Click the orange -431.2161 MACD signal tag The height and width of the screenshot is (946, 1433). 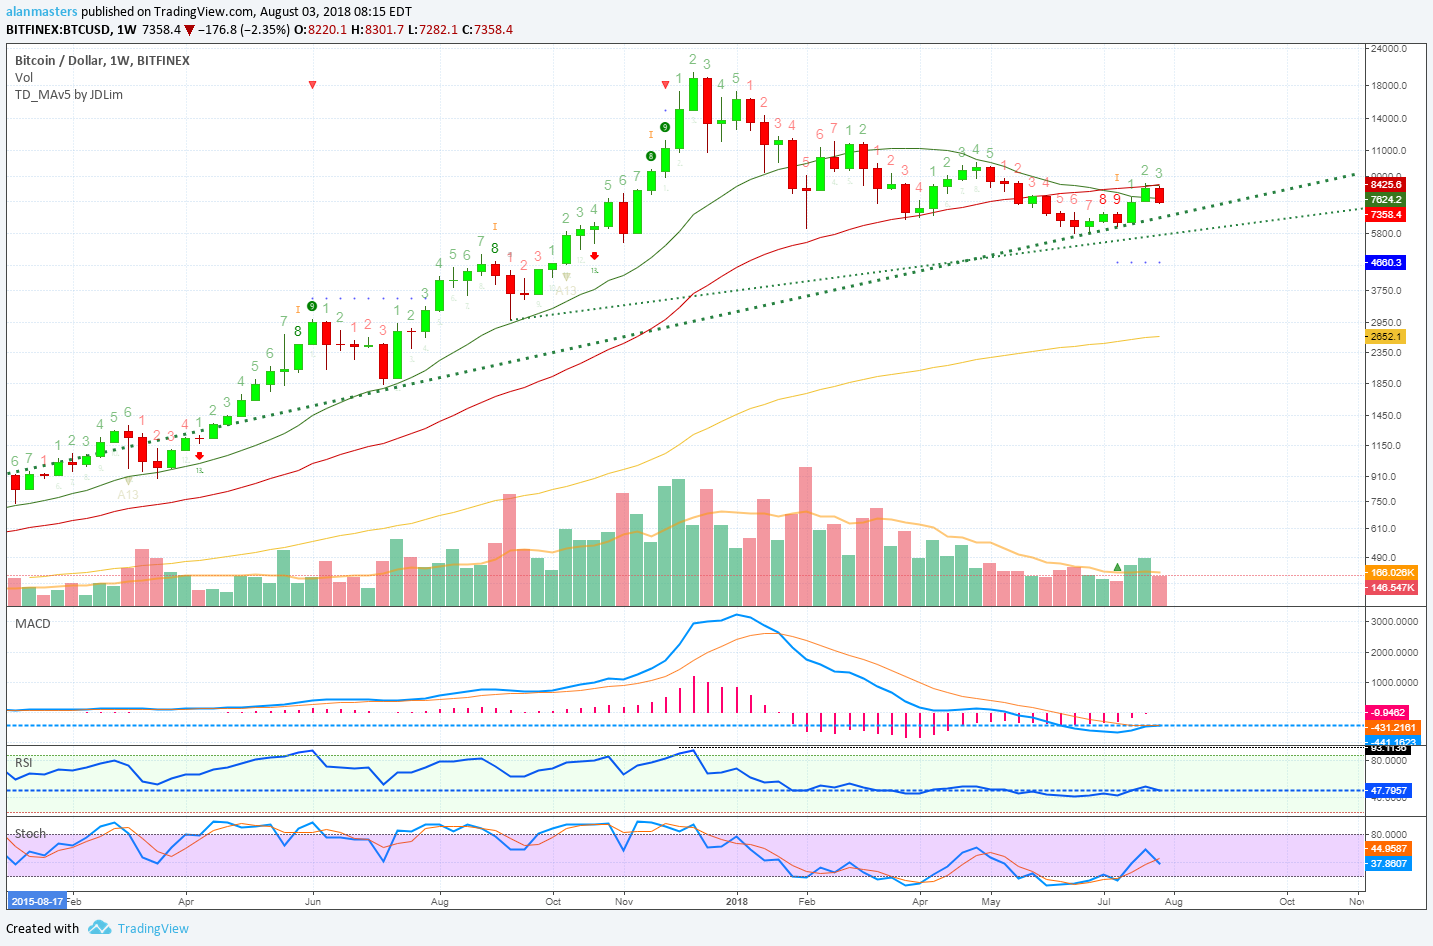[x=1392, y=727]
